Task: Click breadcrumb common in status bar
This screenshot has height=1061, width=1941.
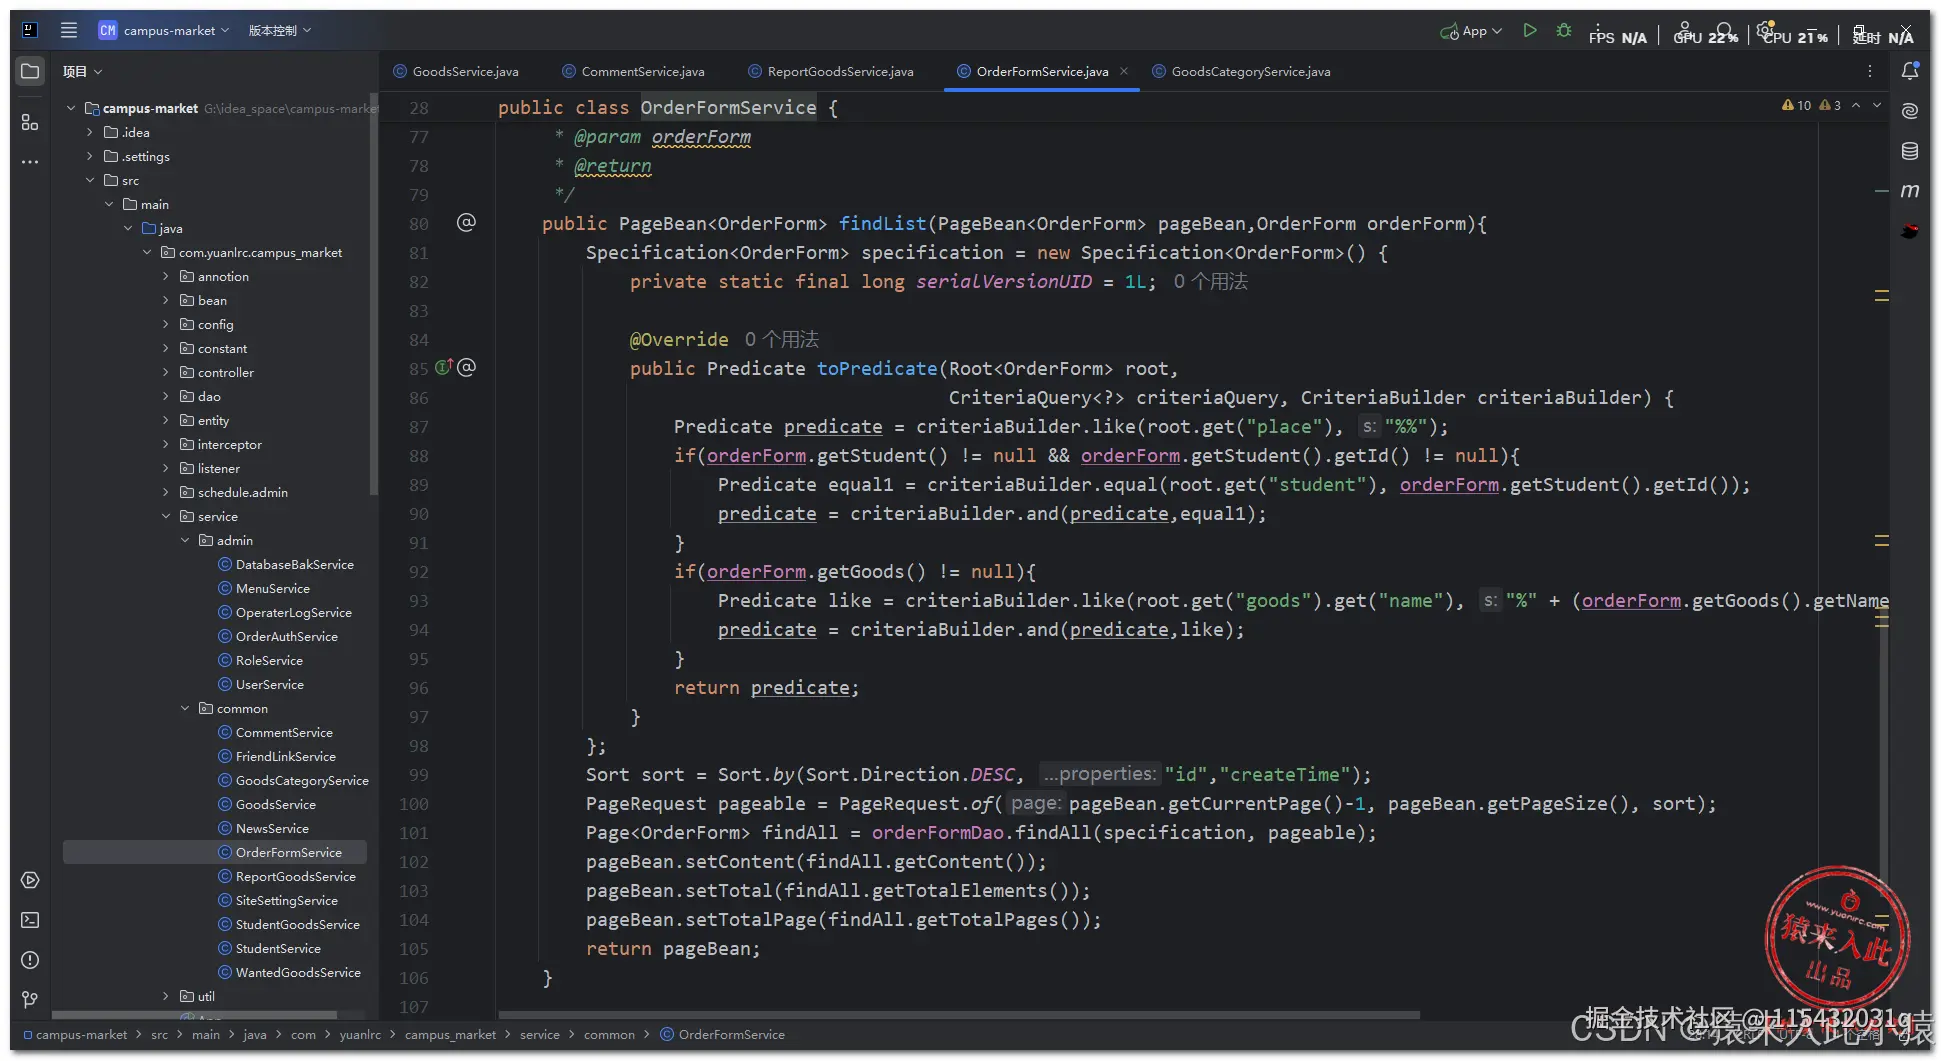Action: [x=609, y=1035]
